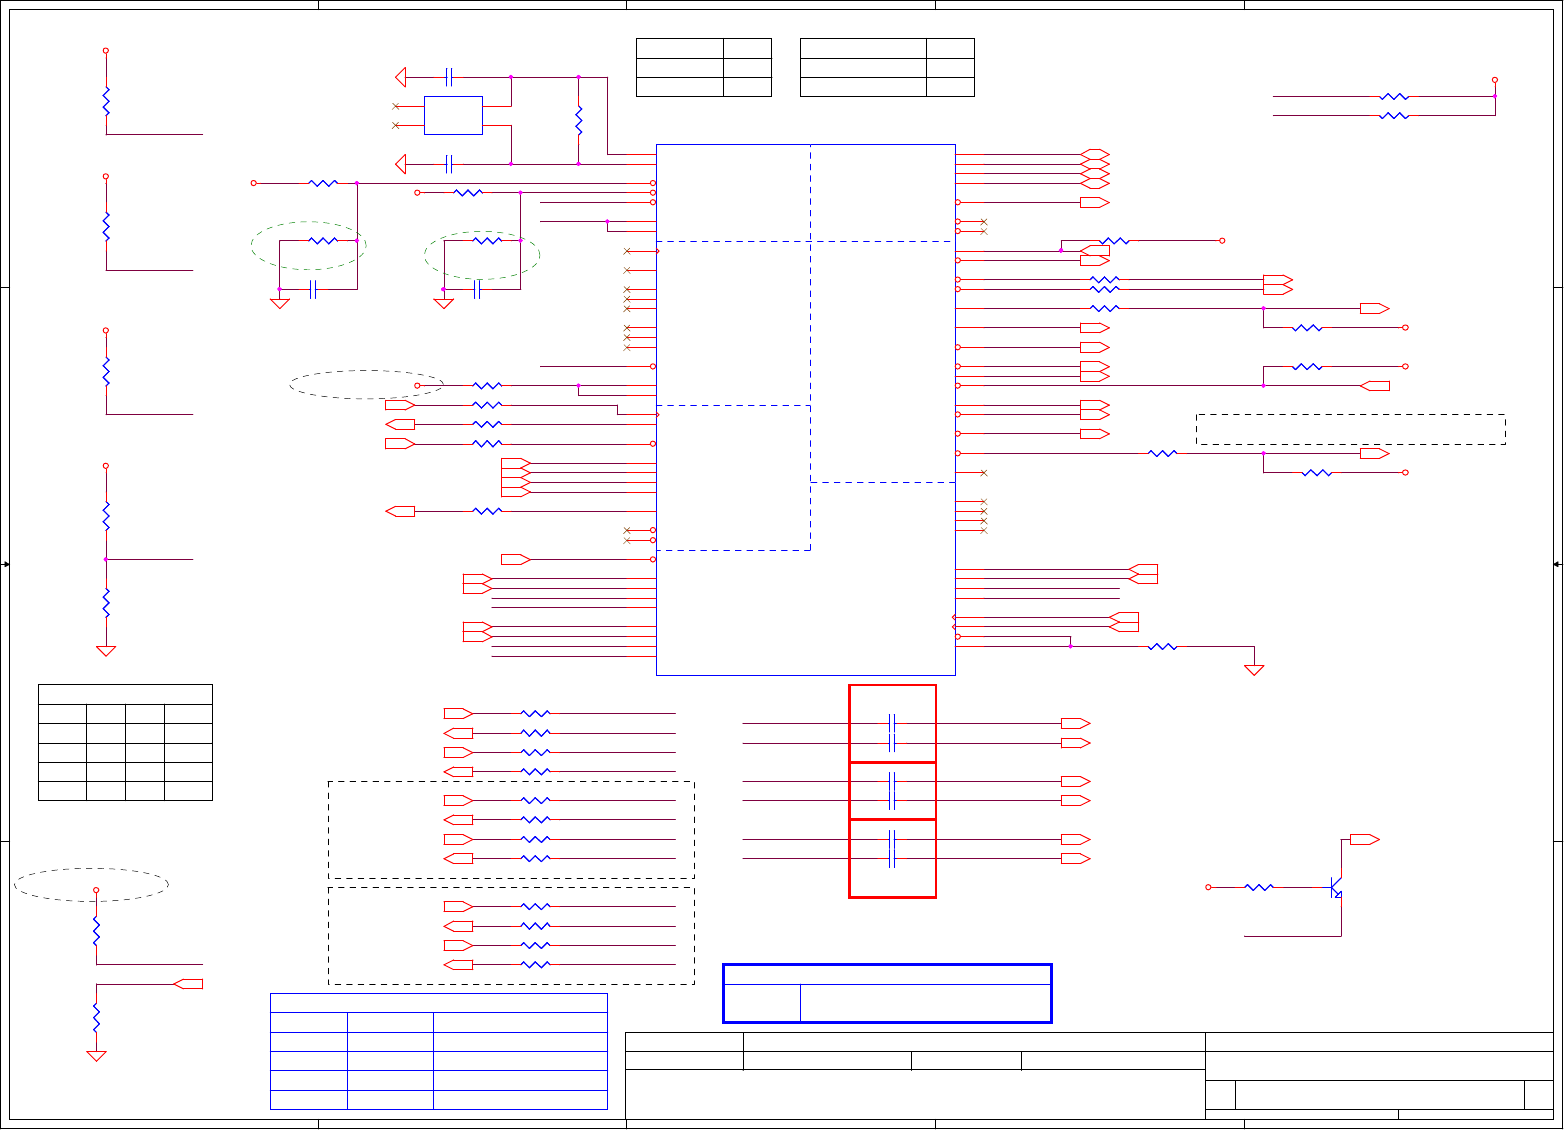Screen dimensions: 1564x1130
Task: Select the black dashed ellipse left of the IC
Action: [x=367, y=385]
